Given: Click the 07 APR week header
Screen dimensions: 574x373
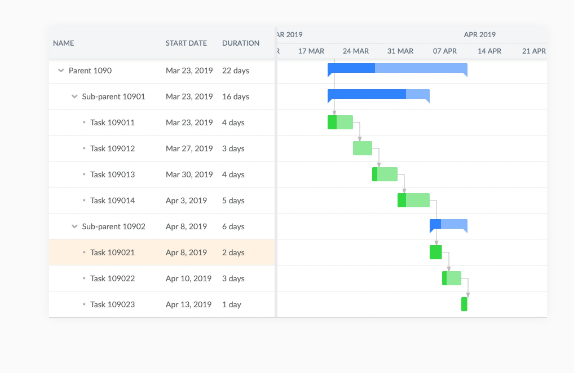Looking at the screenshot, I should (445, 51).
